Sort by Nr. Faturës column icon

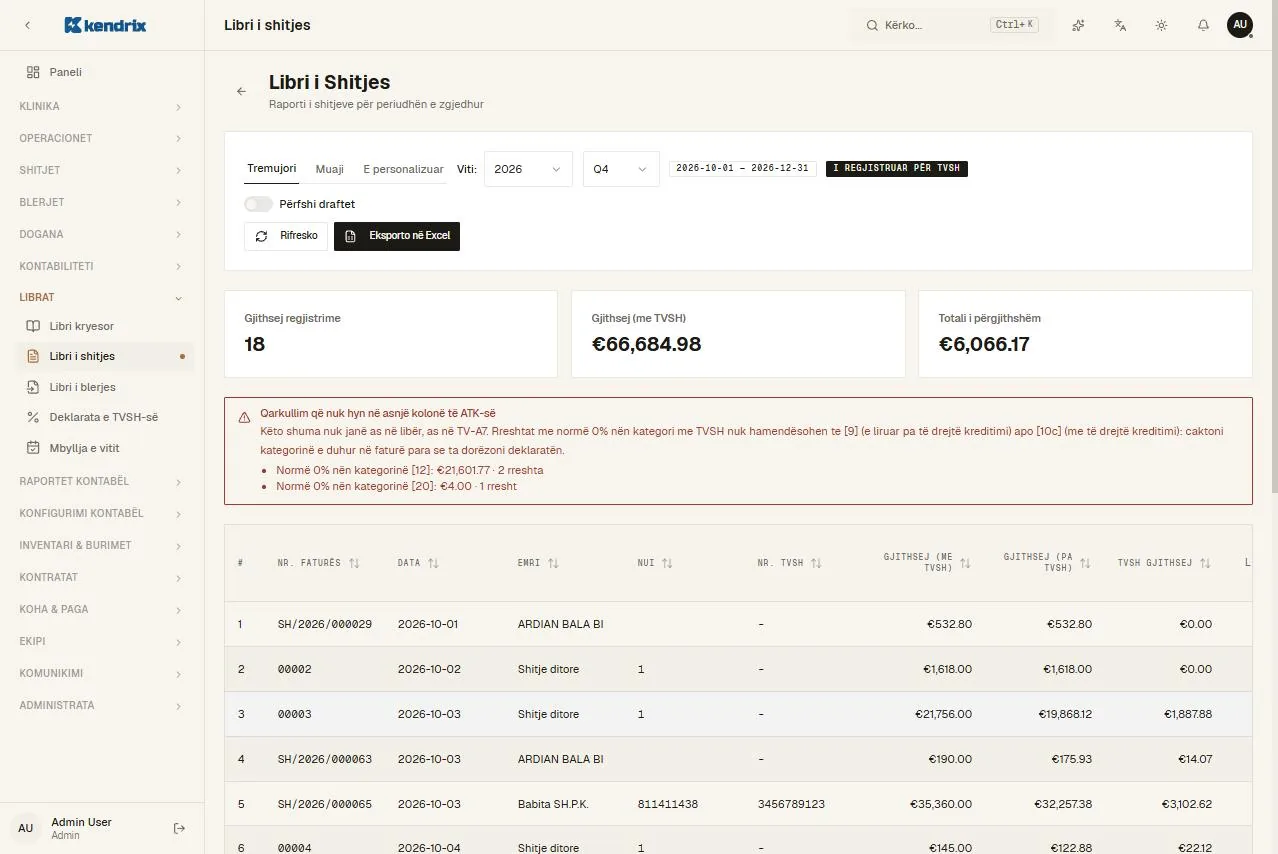pyautogui.click(x=354, y=563)
